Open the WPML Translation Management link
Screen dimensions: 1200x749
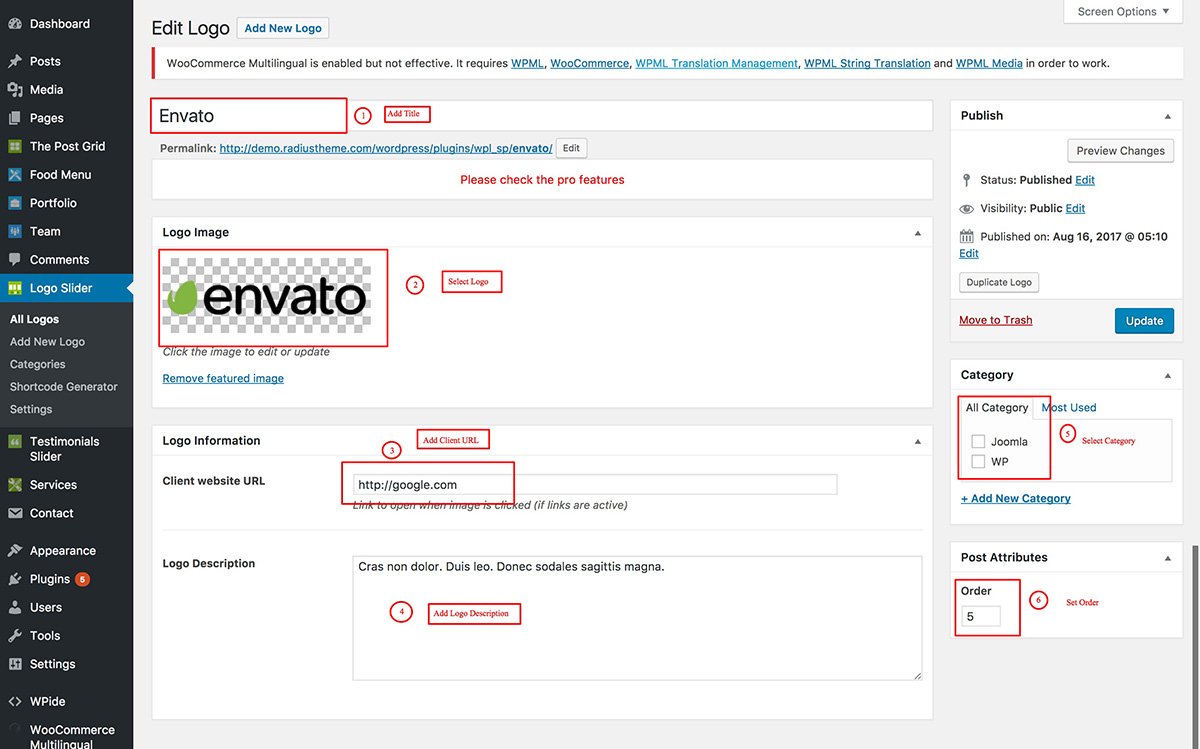click(717, 63)
